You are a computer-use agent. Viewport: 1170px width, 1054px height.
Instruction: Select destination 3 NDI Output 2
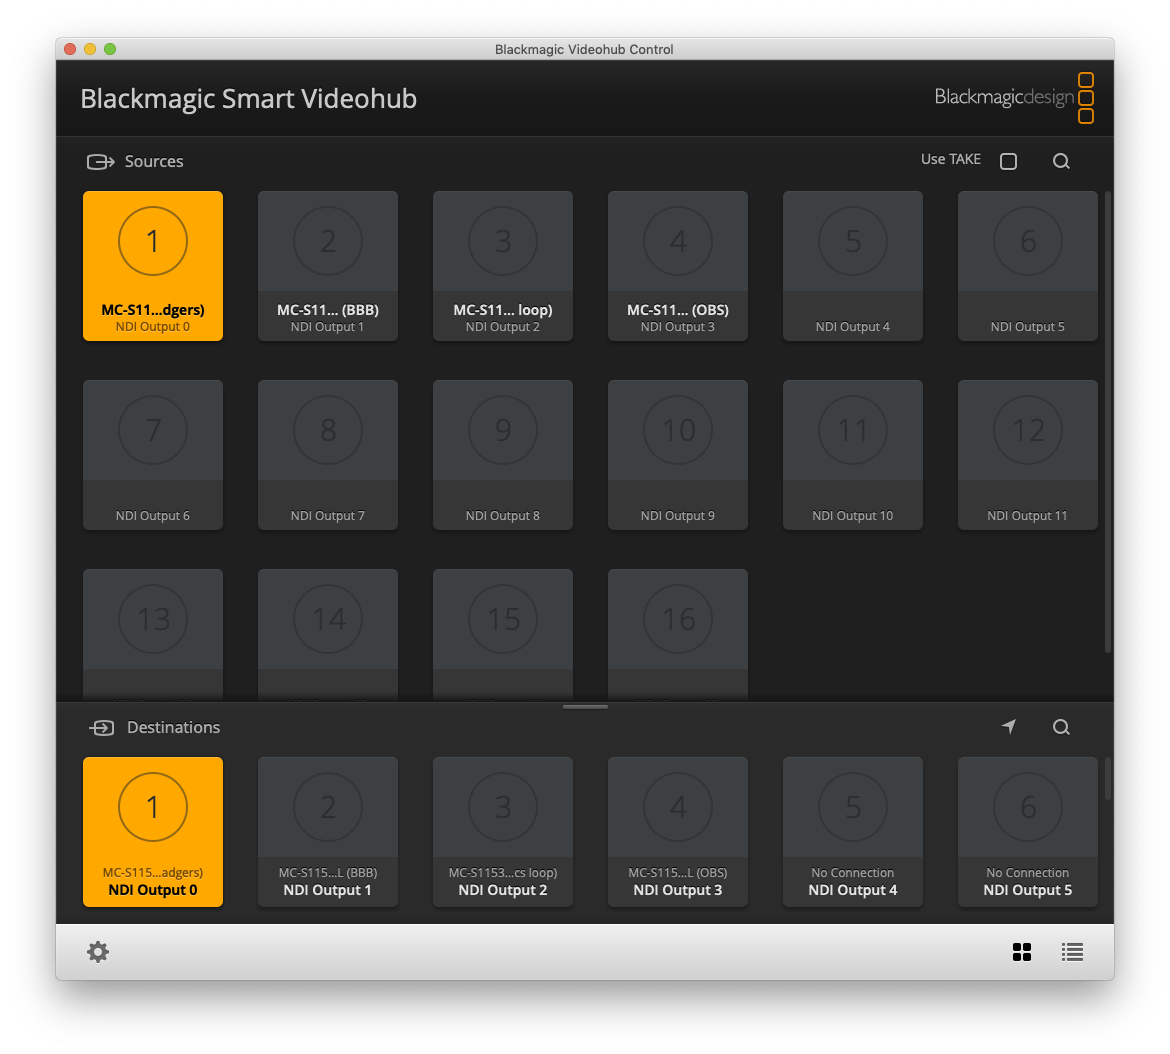(503, 832)
